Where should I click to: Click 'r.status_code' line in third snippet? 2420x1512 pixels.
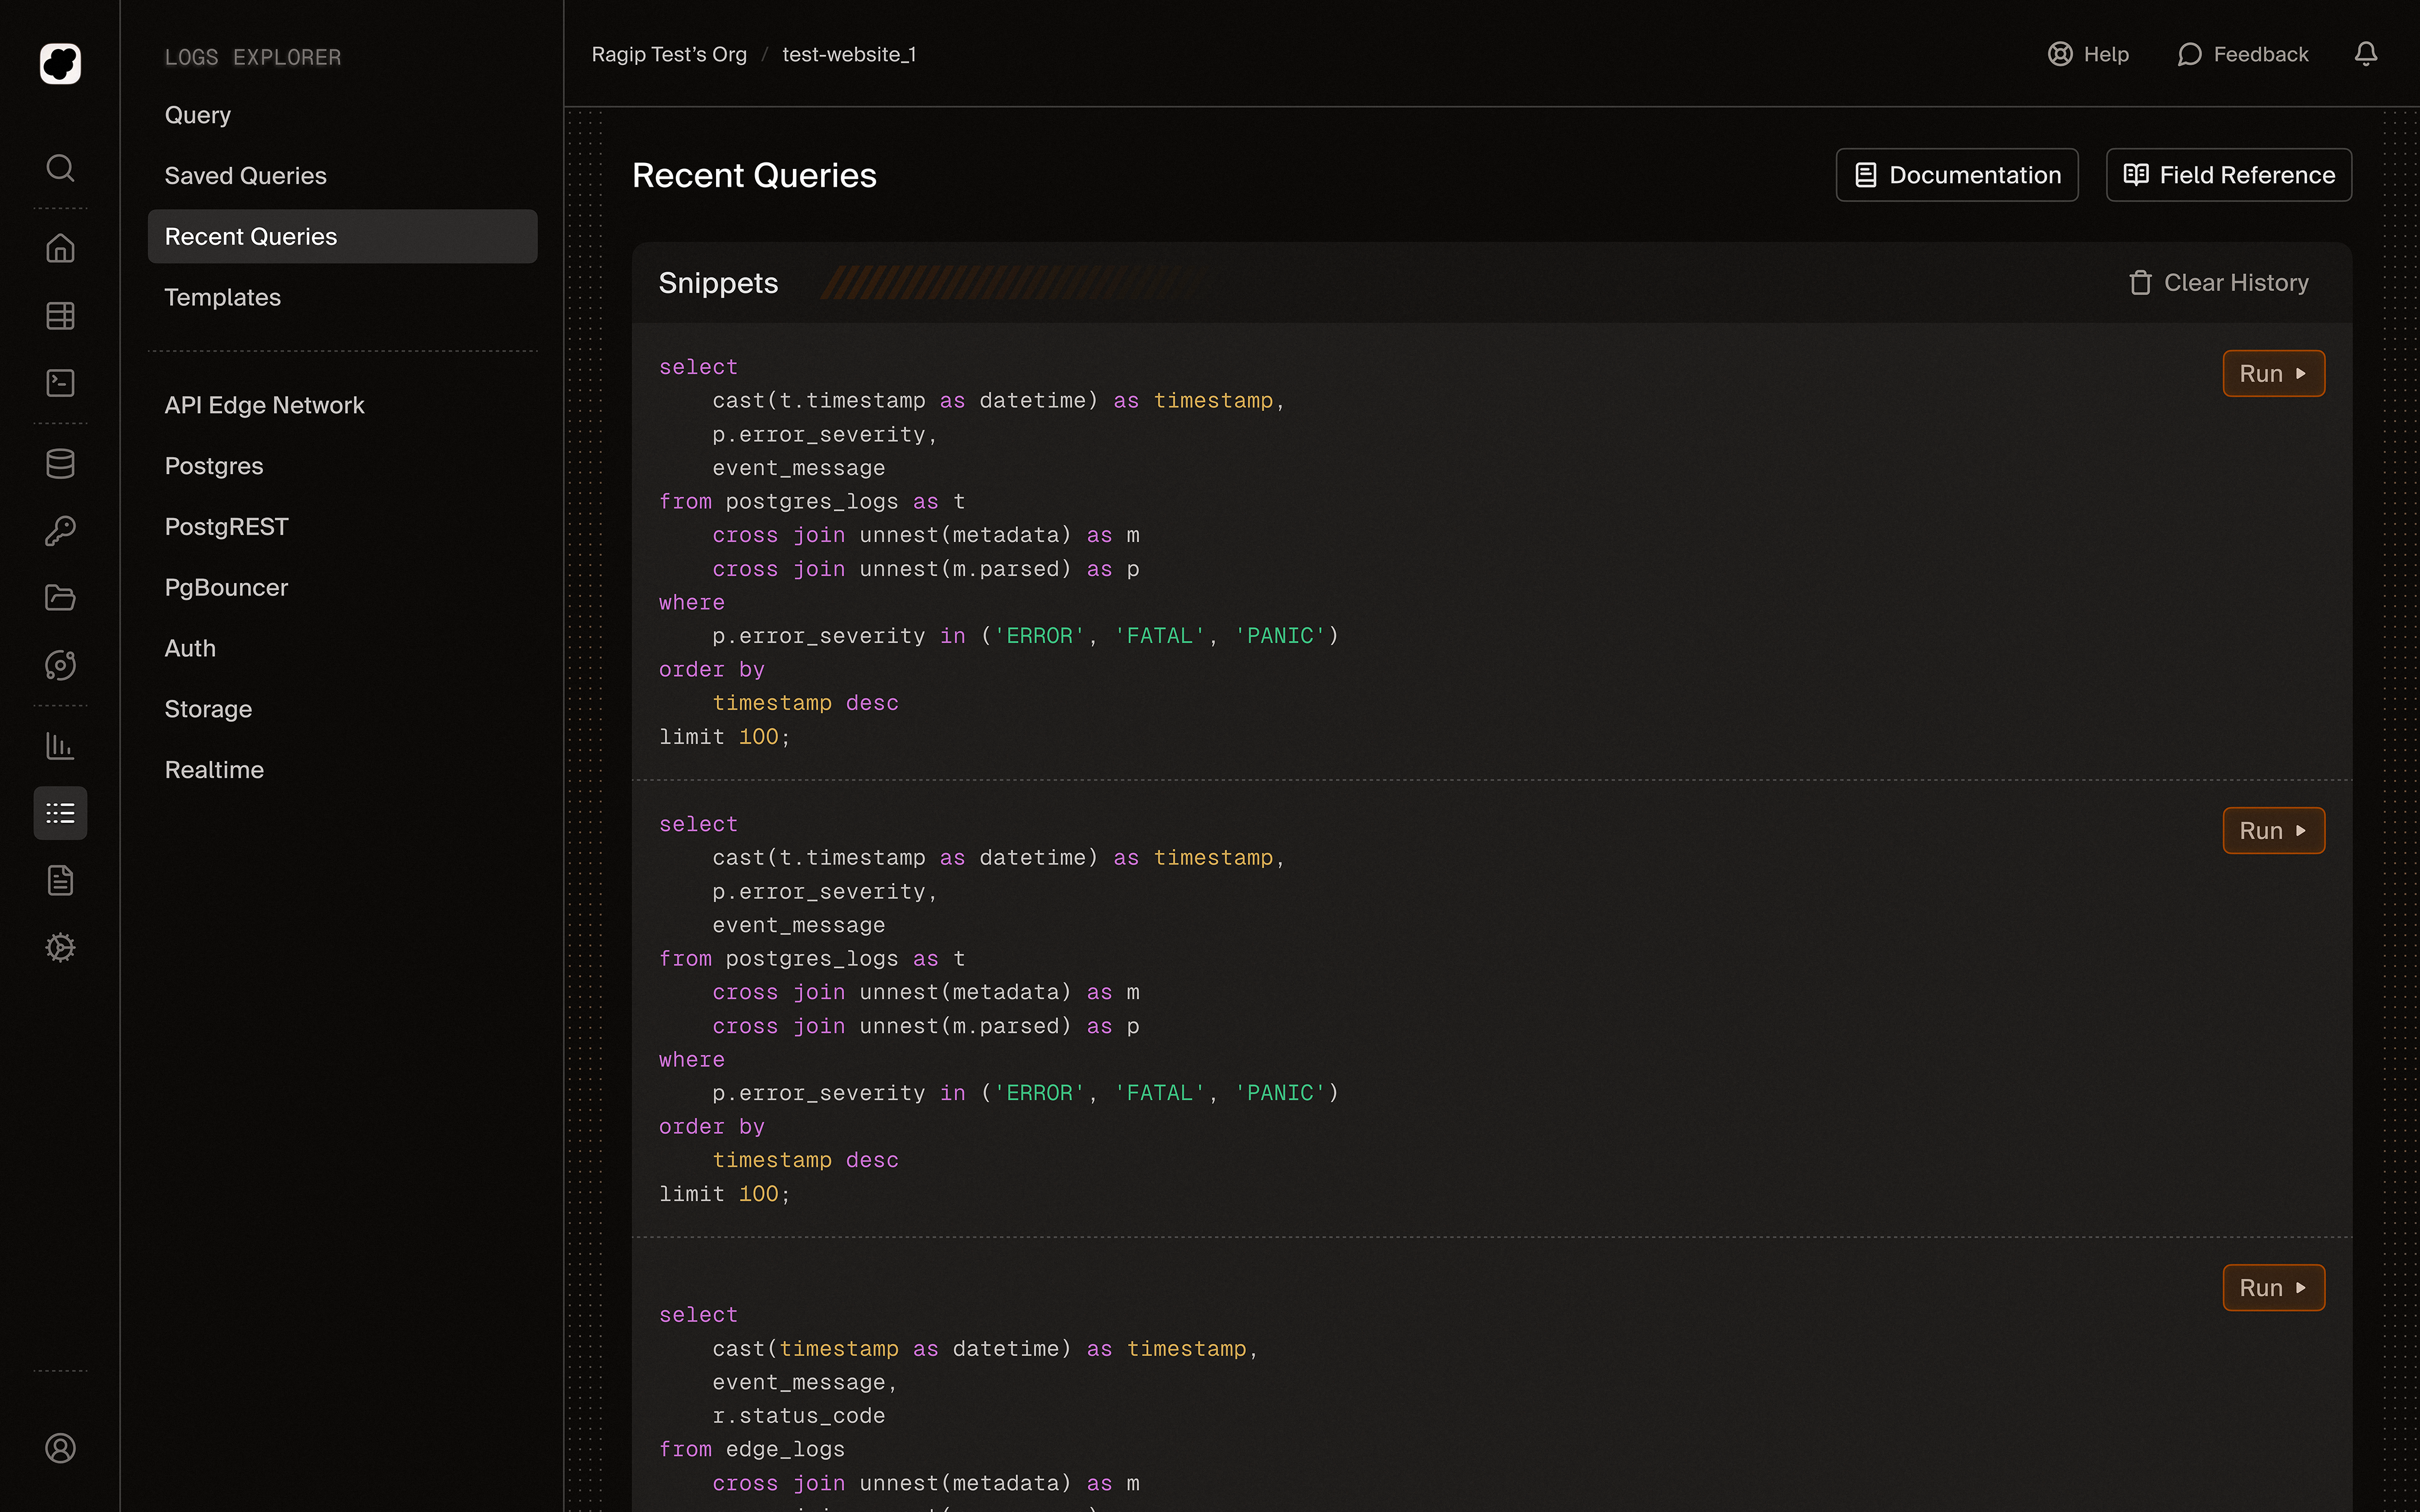pos(798,1415)
